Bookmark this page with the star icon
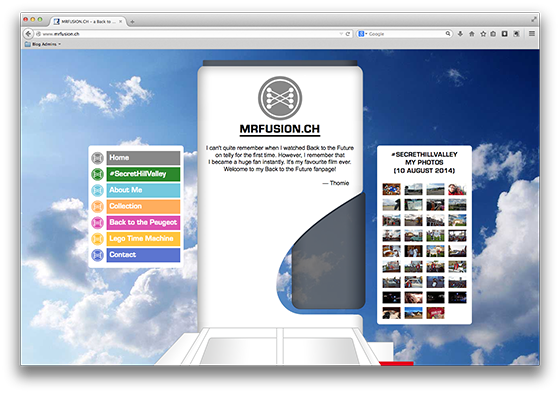The image size is (560, 394). point(483,34)
